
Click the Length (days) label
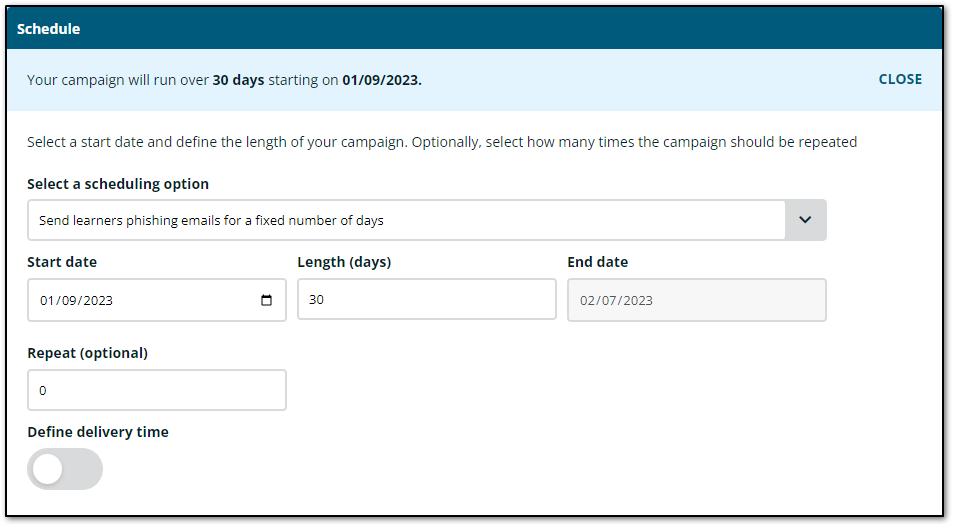pos(344,262)
